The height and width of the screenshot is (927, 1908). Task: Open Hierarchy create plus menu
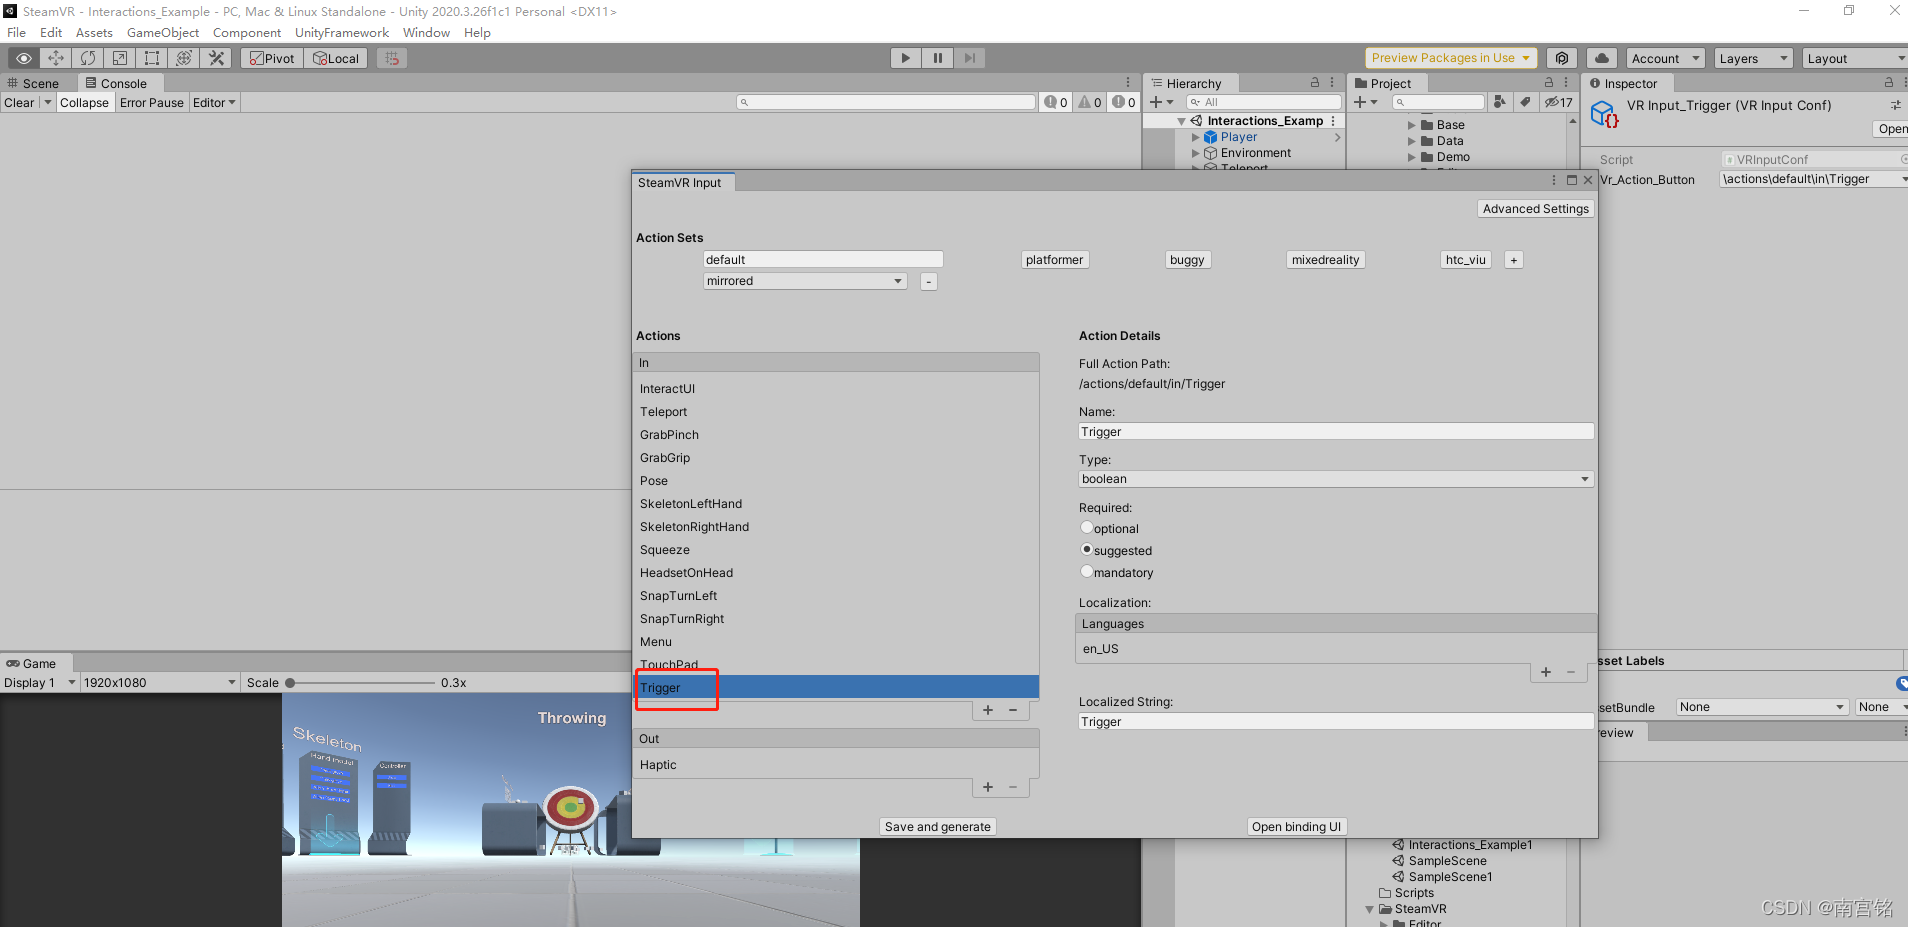coord(1161,102)
